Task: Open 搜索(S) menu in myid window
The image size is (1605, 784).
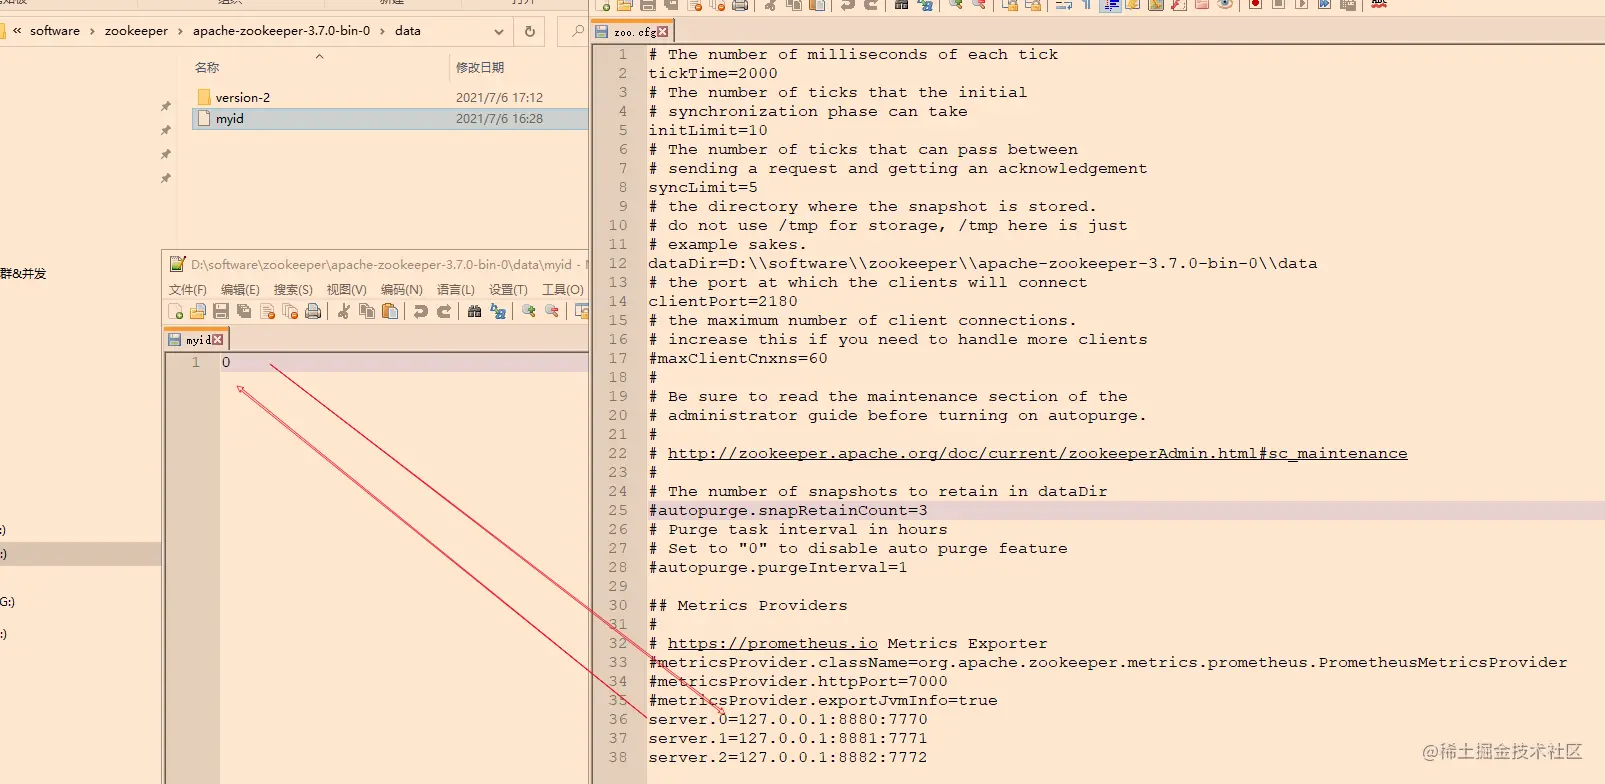Action: click(x=293, y=289)
